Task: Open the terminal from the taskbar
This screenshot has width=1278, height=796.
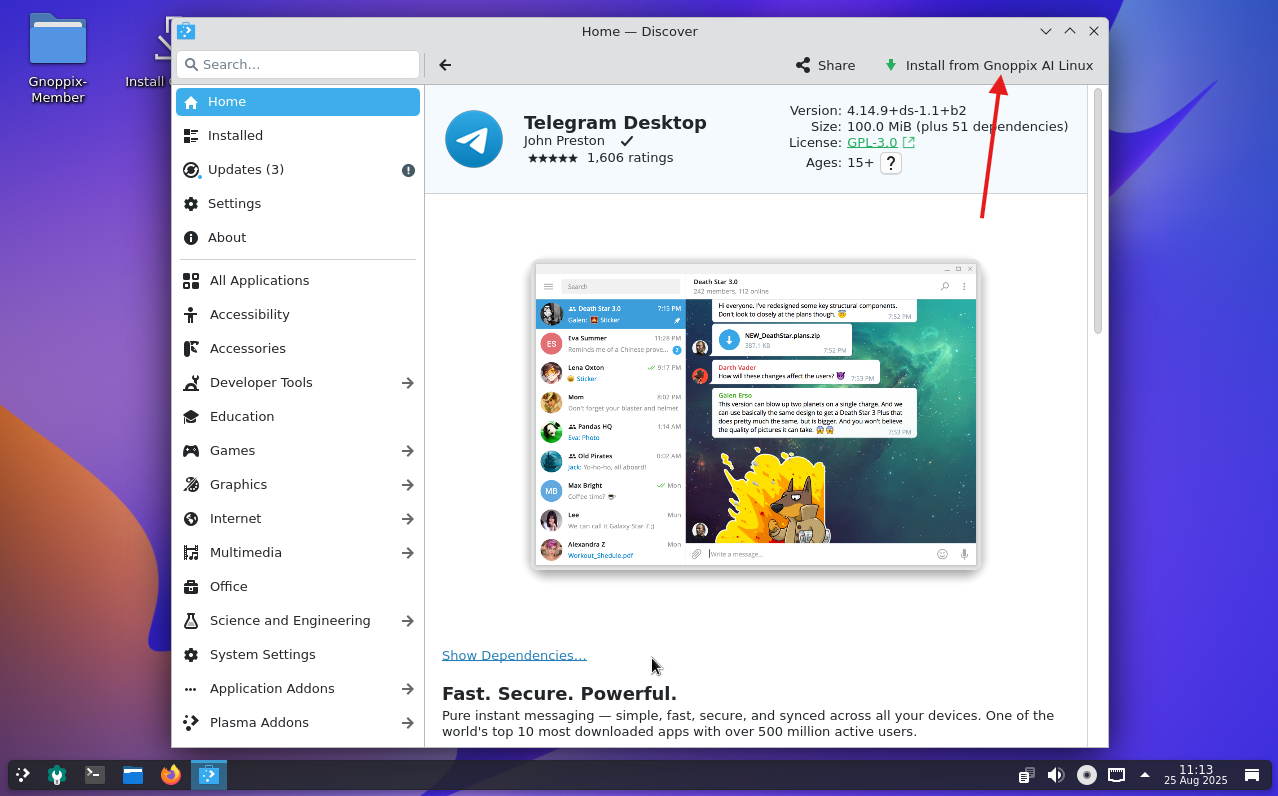Action: [95, 774]
